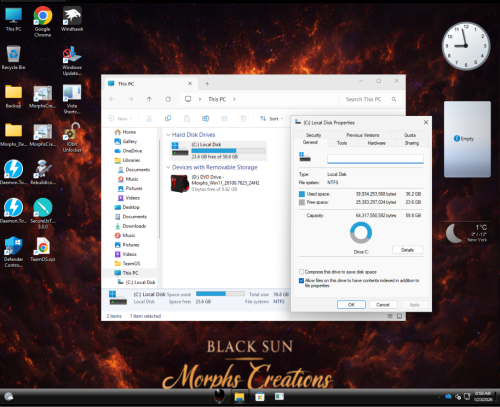Open File Explorer from the taskbar
Screen dimensions: 500x407
tap(239, 397)
